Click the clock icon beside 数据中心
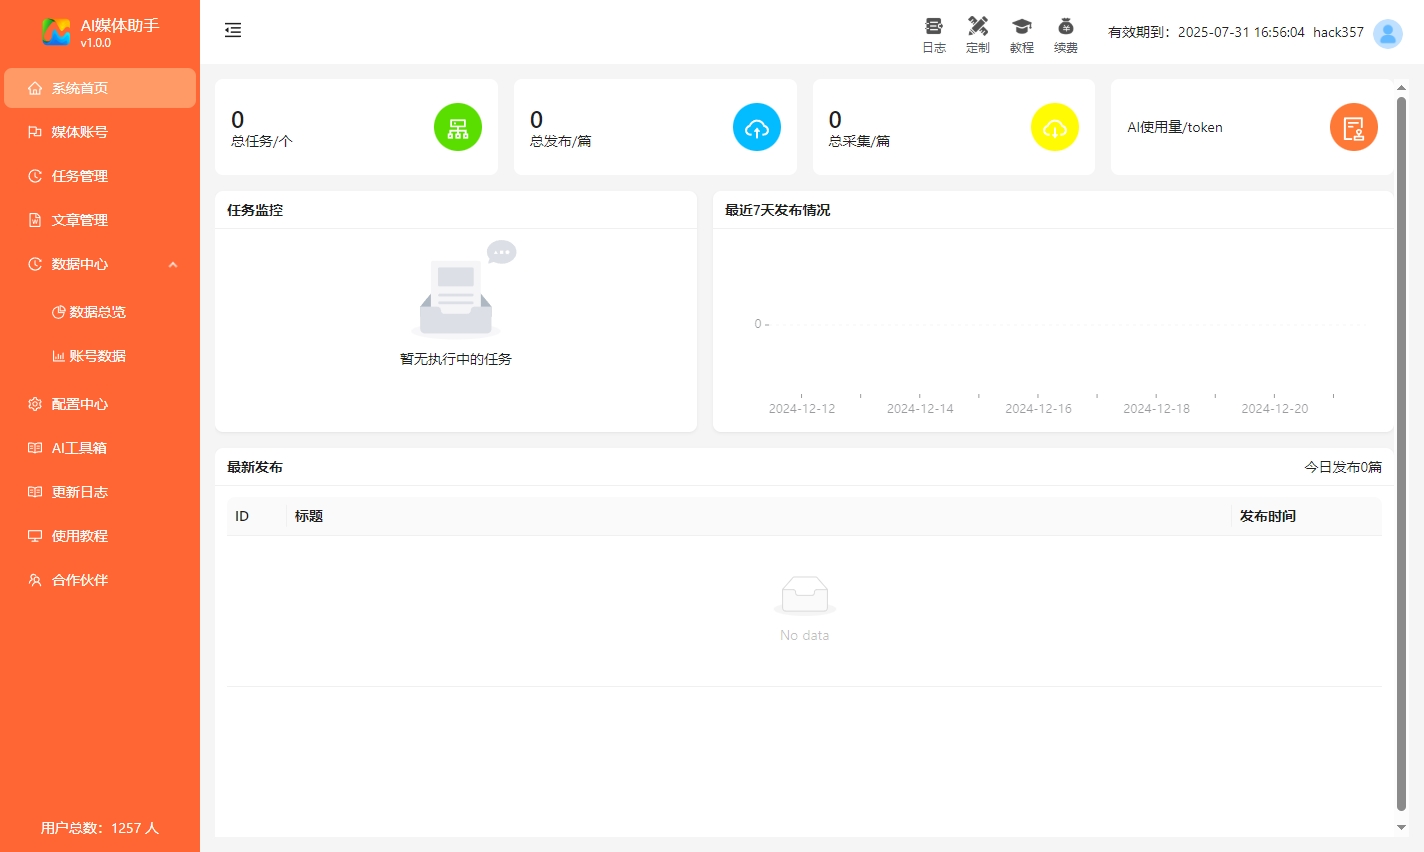 35,264
